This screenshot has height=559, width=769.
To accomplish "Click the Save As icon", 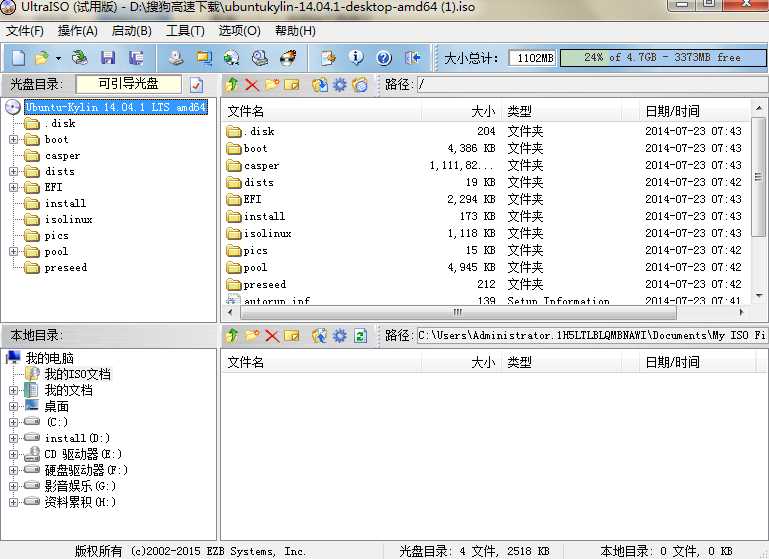I will pos(136,58).
